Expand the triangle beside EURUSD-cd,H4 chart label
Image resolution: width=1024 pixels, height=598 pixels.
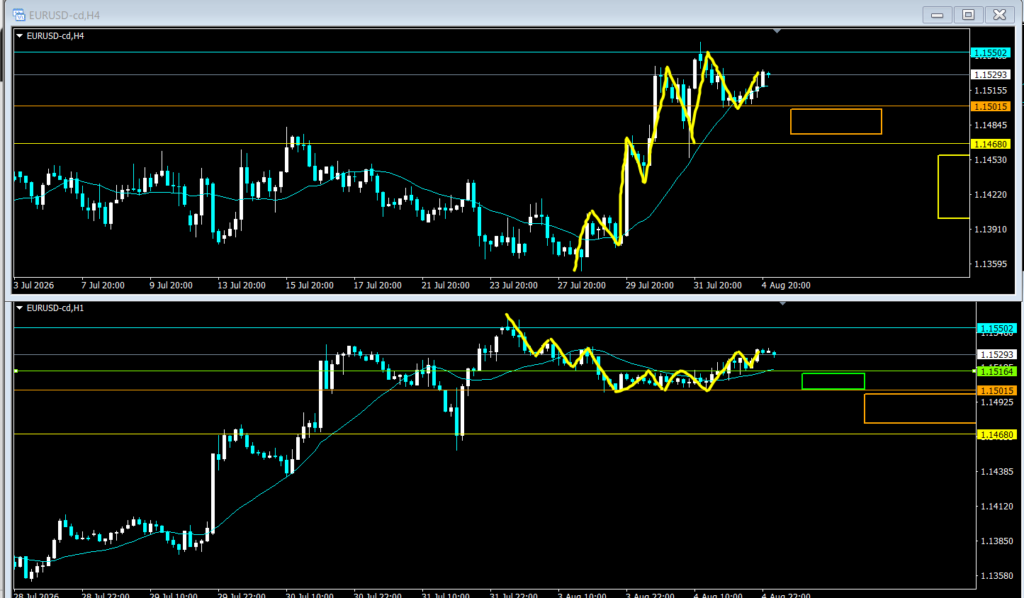click(x=20, y=36)
